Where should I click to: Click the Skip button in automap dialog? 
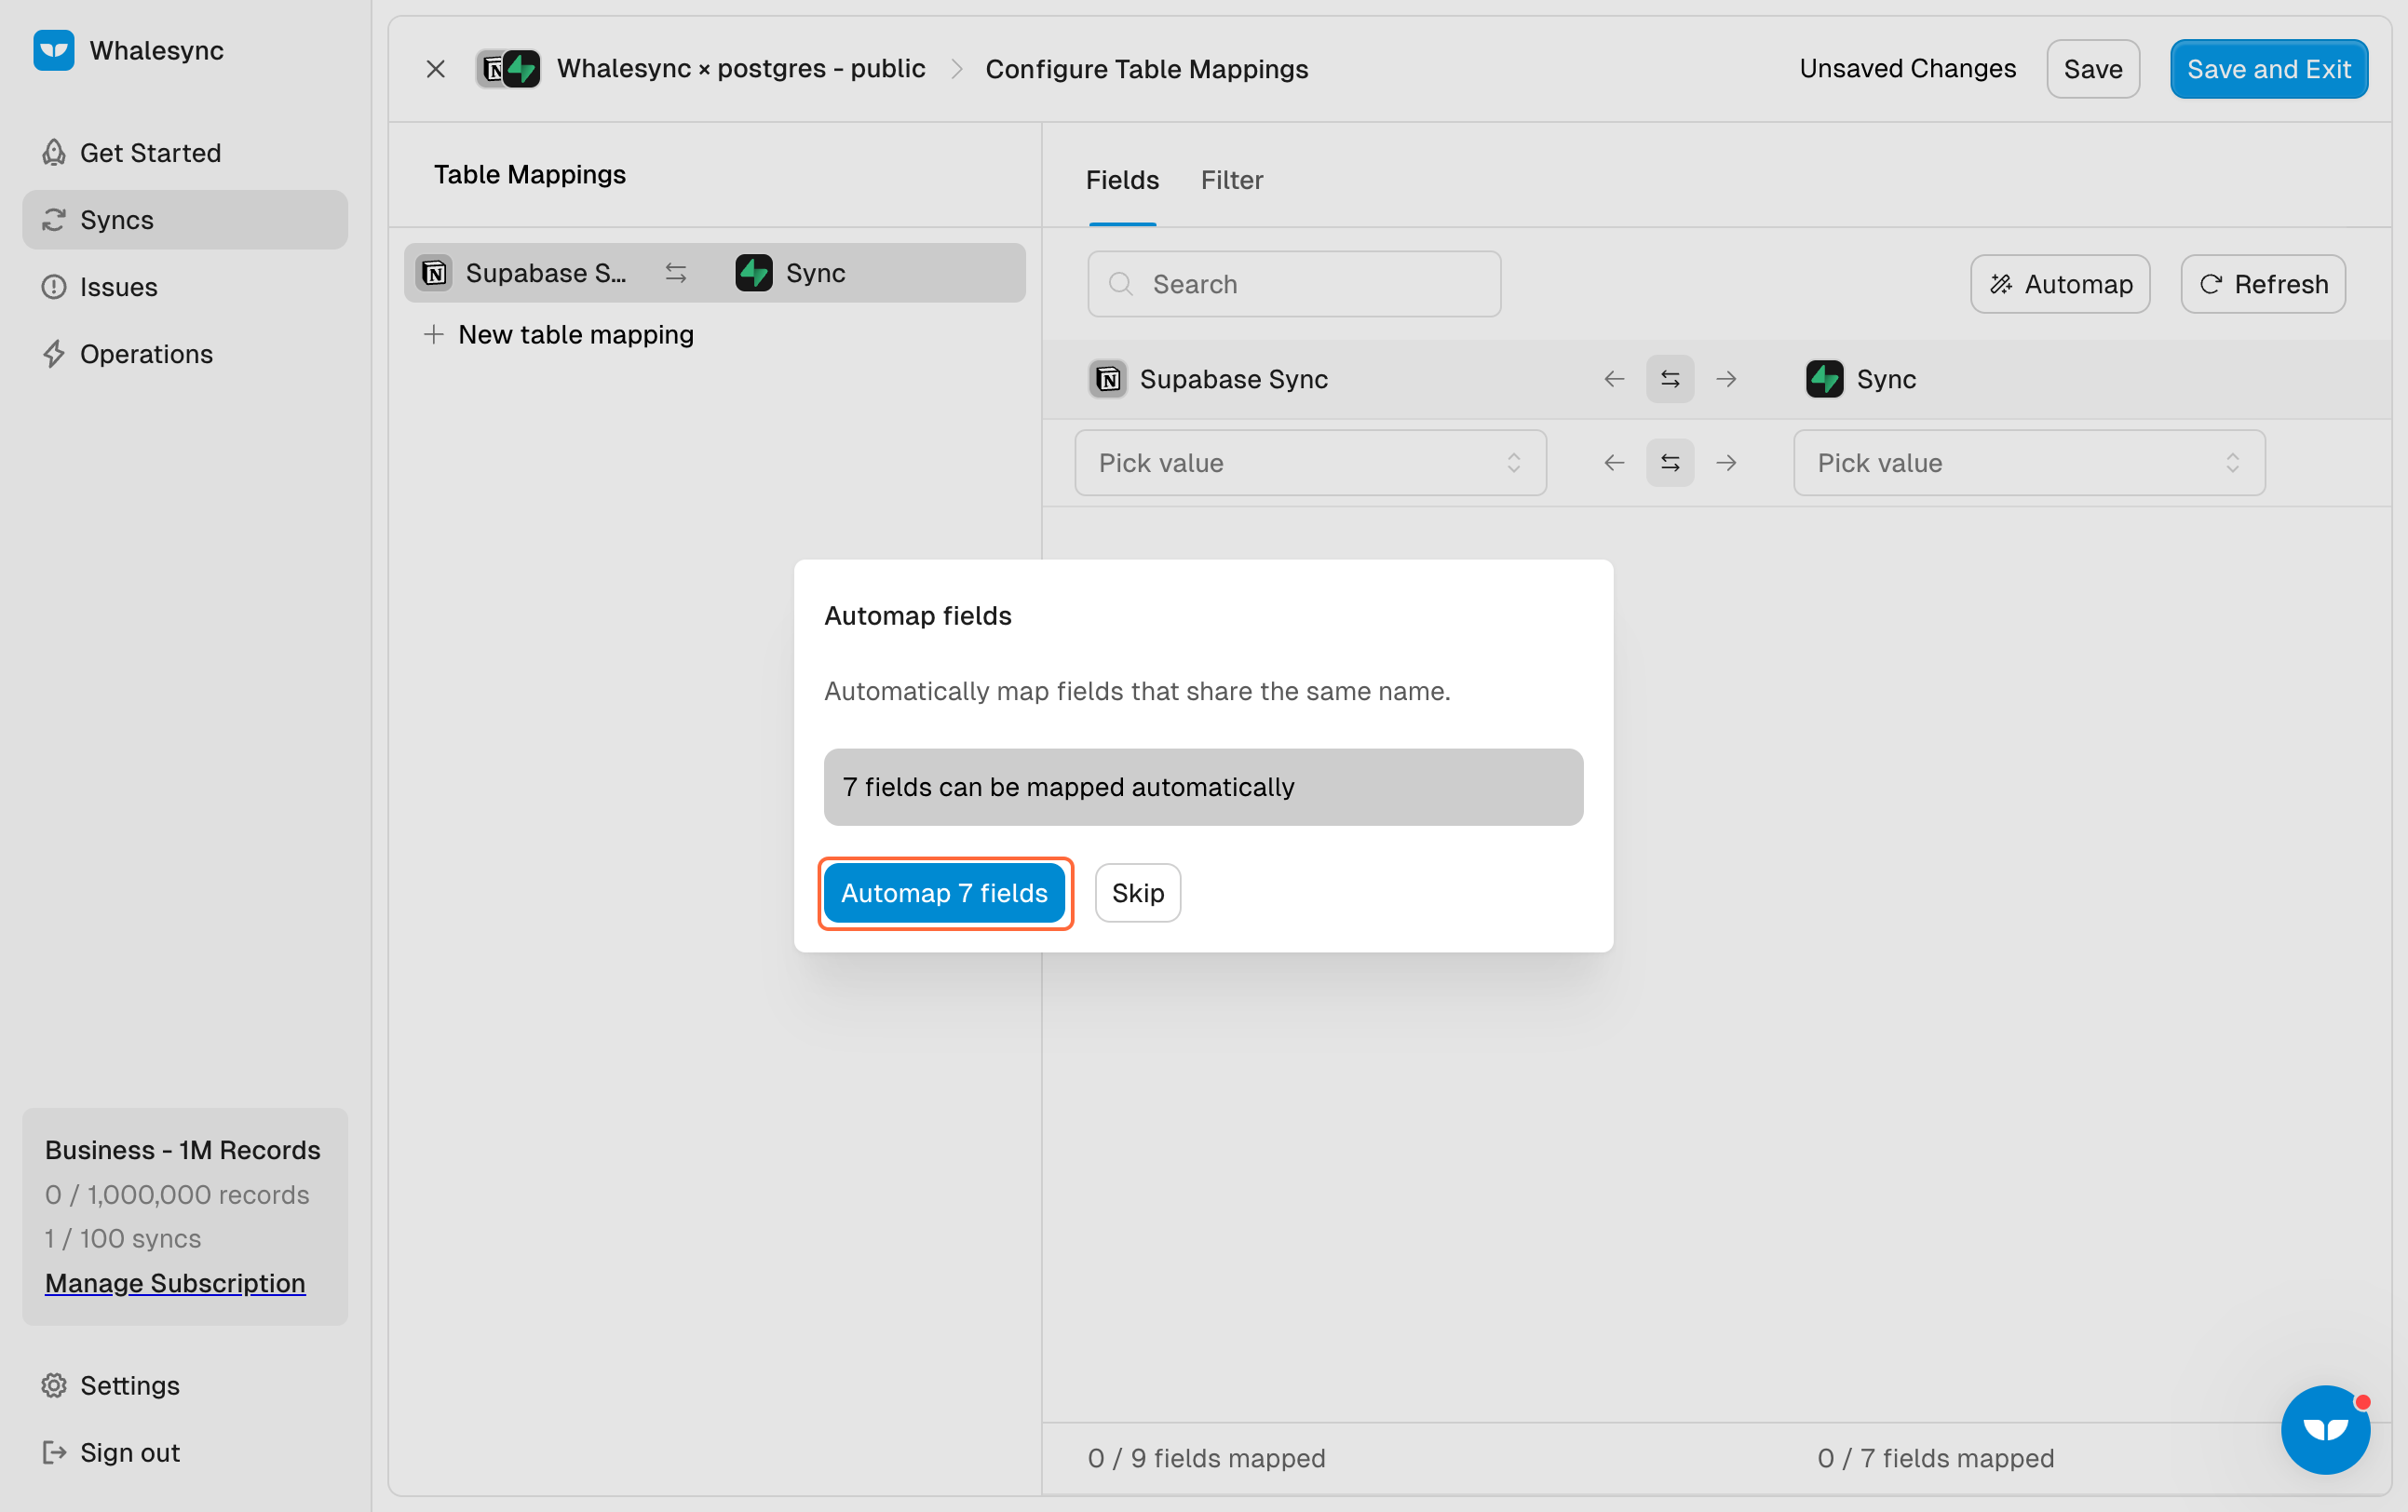1138,892
